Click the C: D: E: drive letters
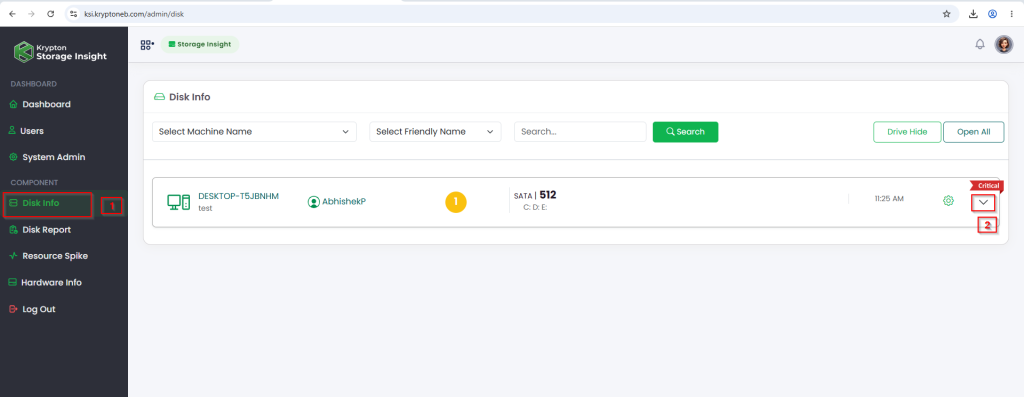1024x397 pixels. [x=535, y=208]
